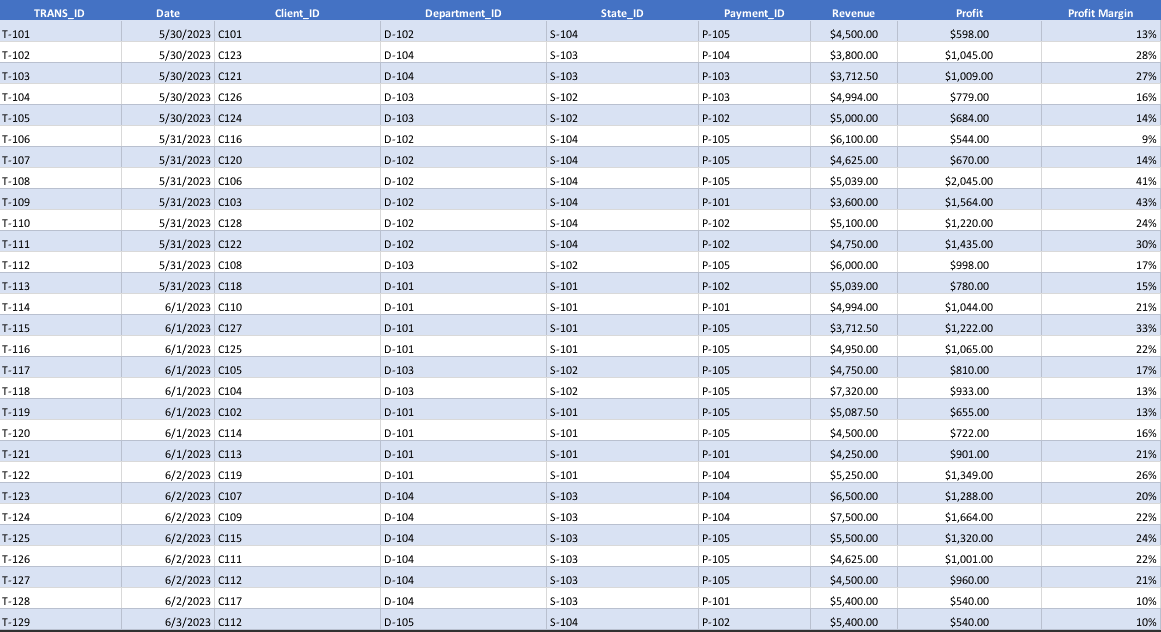Click the revenue cell showing $7,500.00
This screenshot has height=632, width=1161.
pos(854,517)
